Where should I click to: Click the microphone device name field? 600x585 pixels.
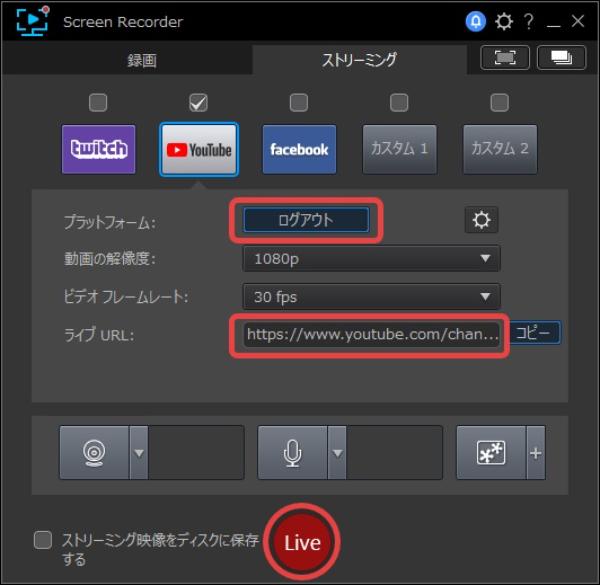point(395,453)
